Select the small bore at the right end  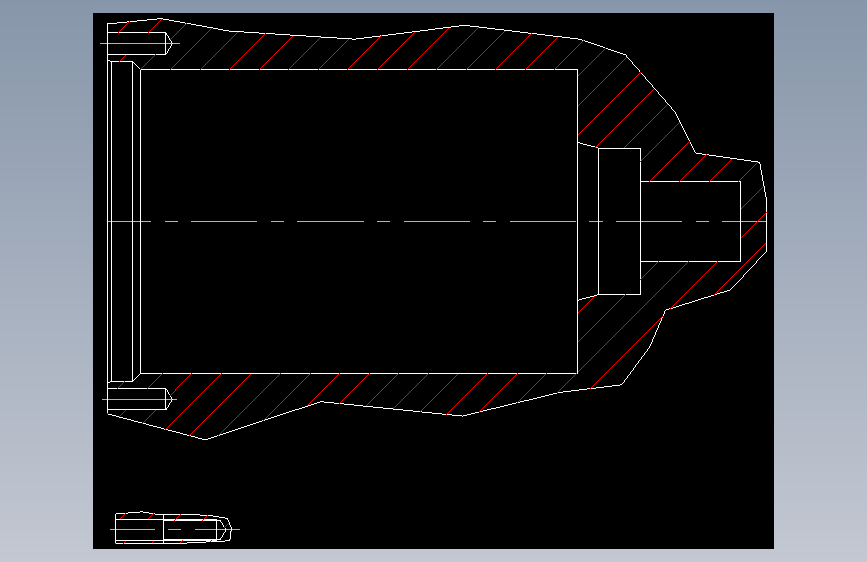point(690,221)
